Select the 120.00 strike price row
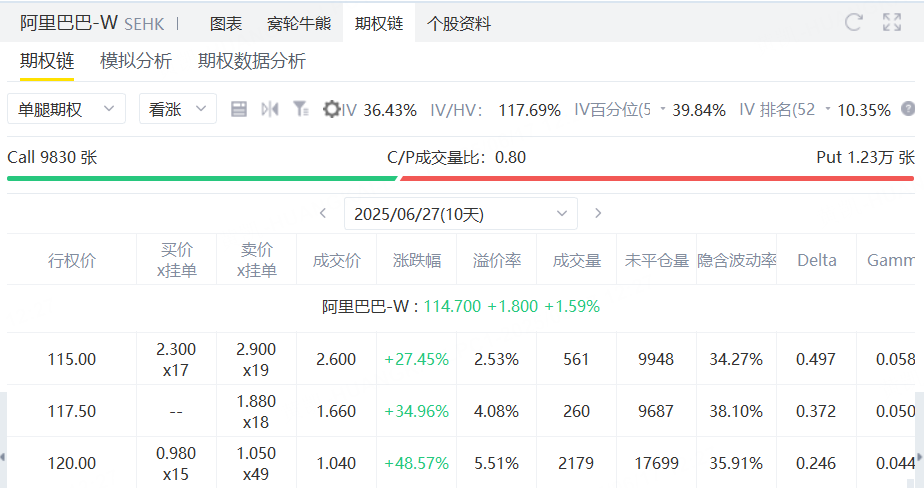The width and height of the screenshot is (924, 488). coord(461,463)
